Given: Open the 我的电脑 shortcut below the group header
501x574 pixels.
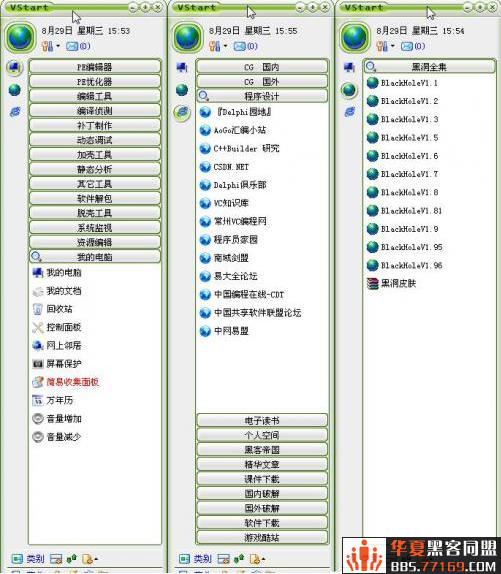Looking at the screenshot, I should pyautogui.click(x=57, y=273).
